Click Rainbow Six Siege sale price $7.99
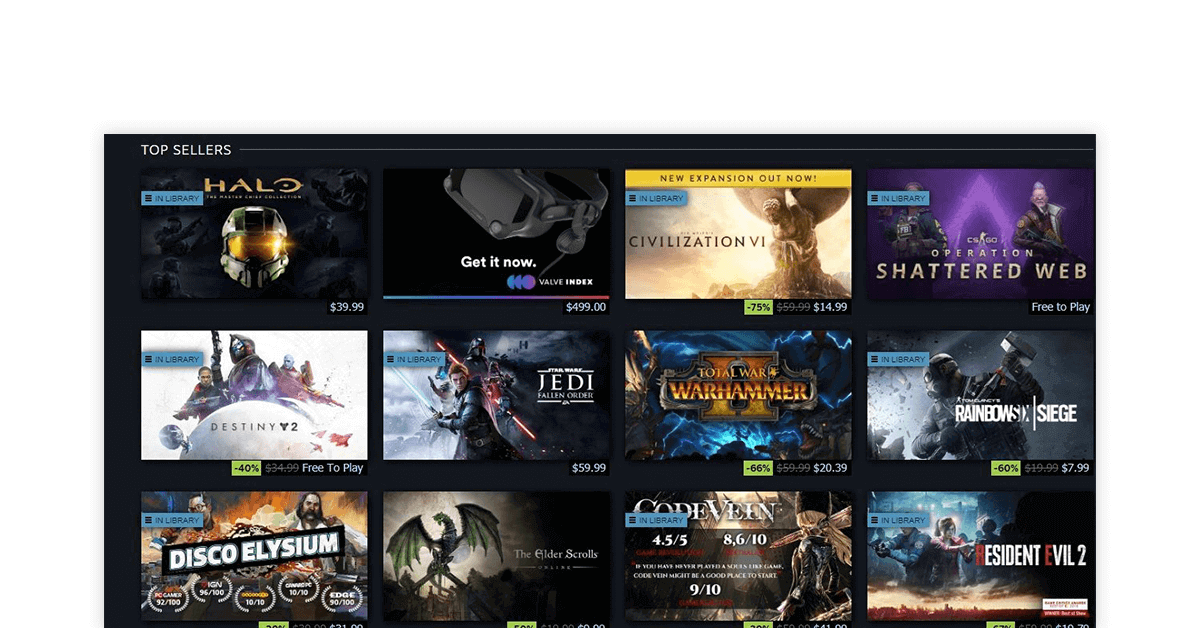The image size is (1200, 628). point(1075,468)
